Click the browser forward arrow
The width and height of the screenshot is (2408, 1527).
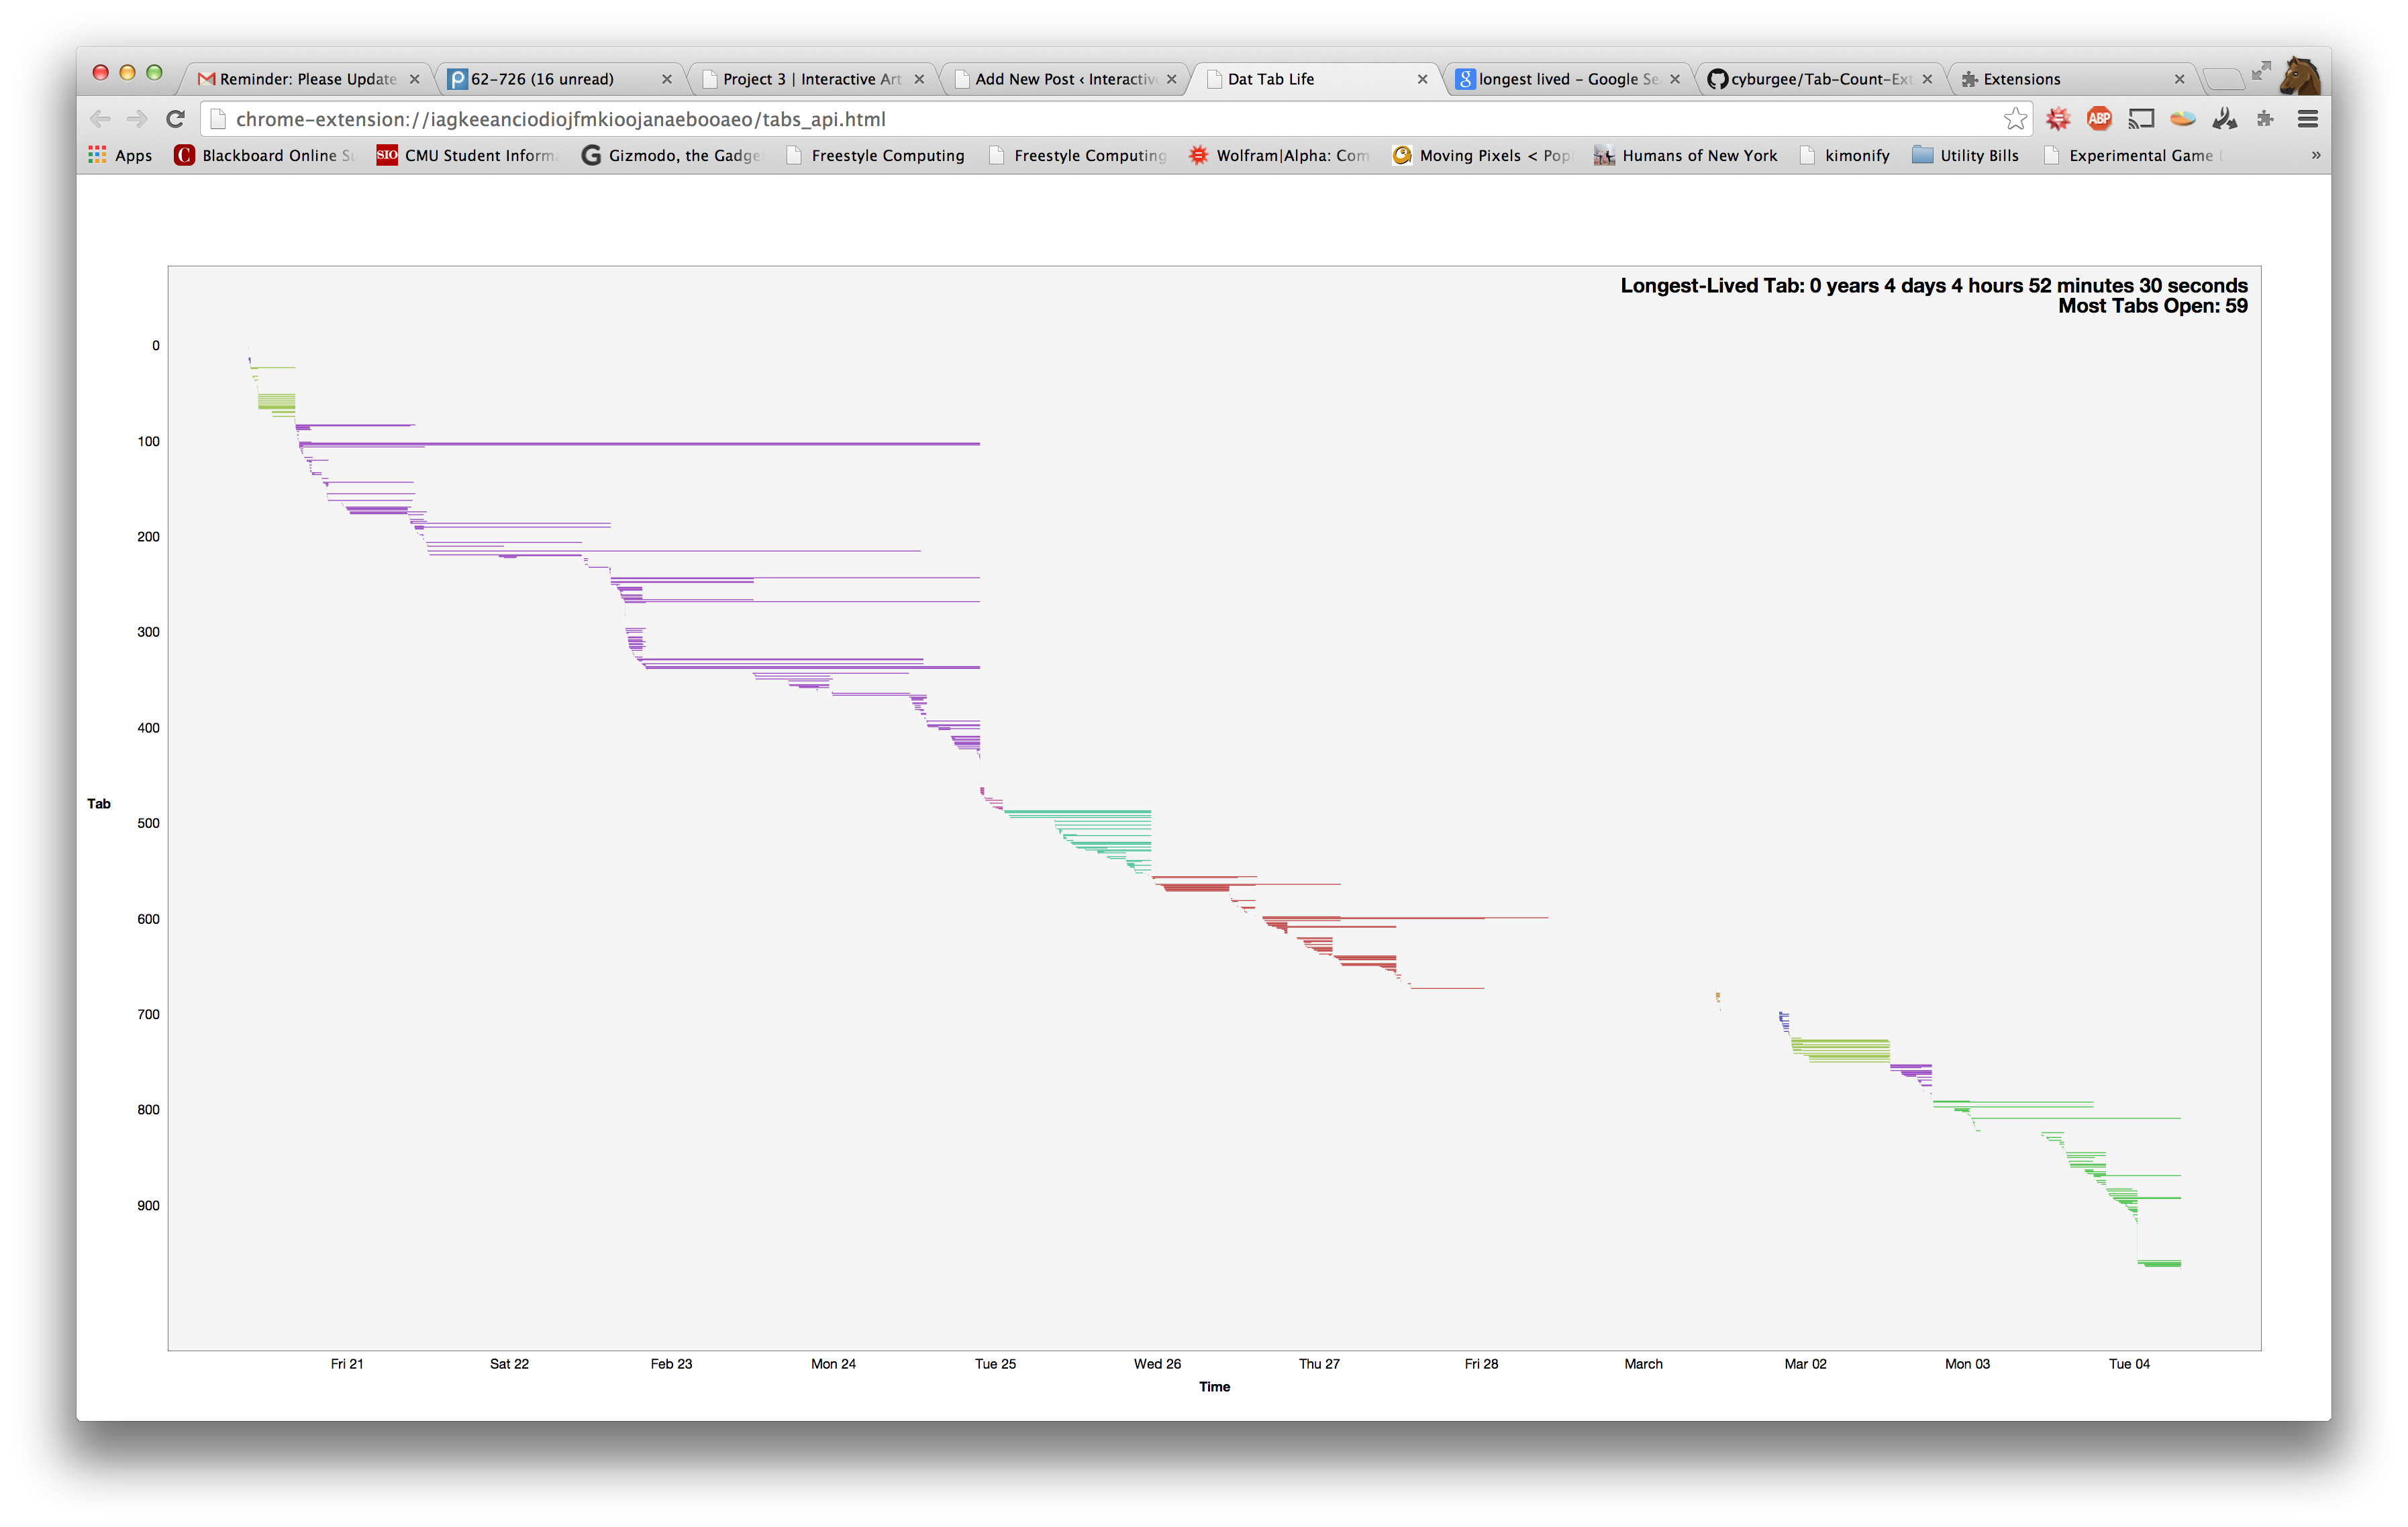pos(137,119)
